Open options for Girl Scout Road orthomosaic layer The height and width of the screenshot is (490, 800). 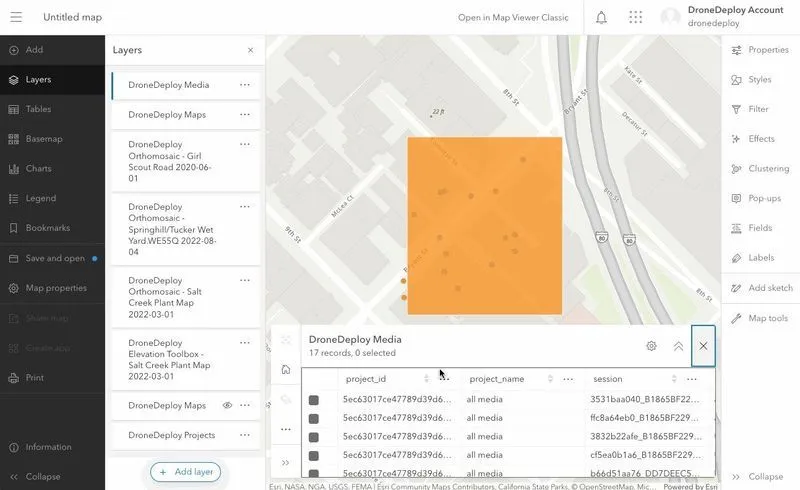pos(245,144)
